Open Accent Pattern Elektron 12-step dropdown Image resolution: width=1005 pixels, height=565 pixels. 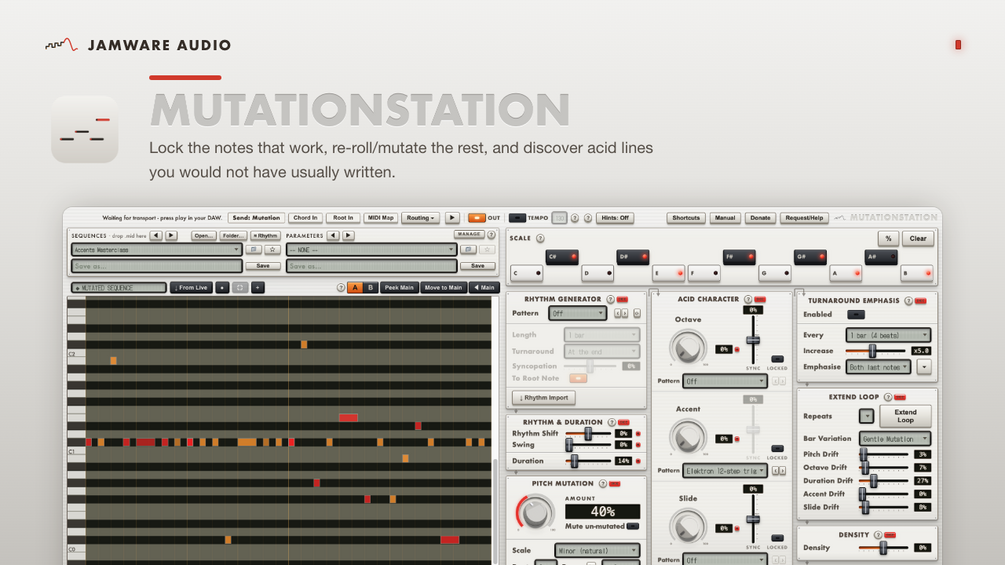coord(725,471)
